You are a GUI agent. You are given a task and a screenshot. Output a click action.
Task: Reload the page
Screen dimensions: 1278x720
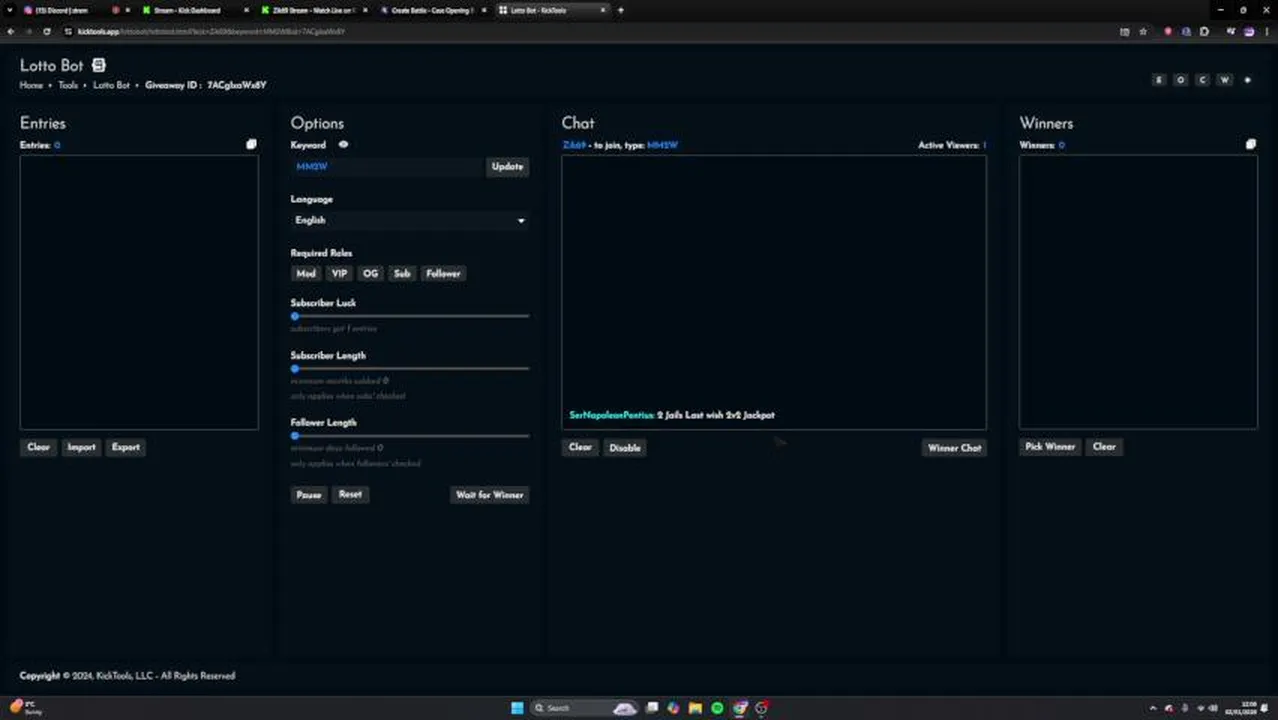point(46,32)
